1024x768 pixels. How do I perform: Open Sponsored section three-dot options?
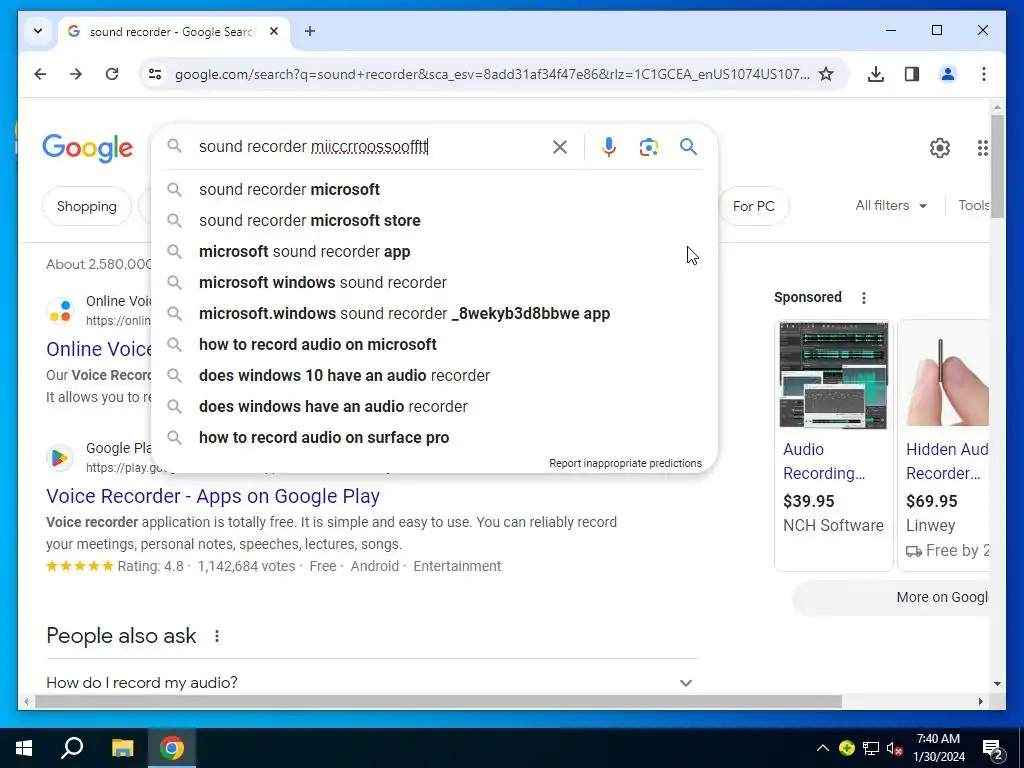pyautogui.click(x=864, y=298)
